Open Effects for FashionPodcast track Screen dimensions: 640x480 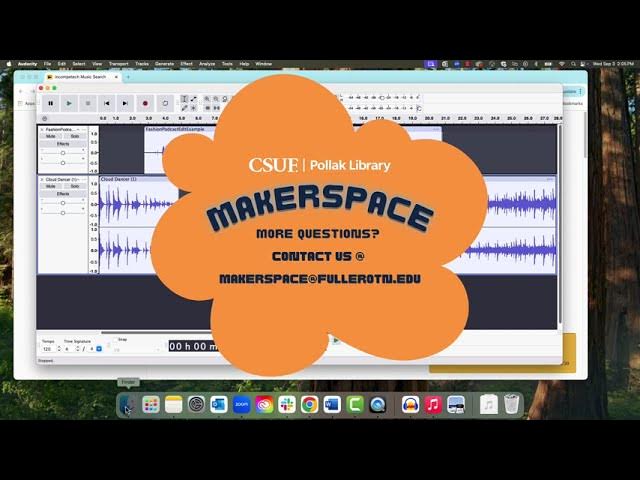(x=63, y=144)
